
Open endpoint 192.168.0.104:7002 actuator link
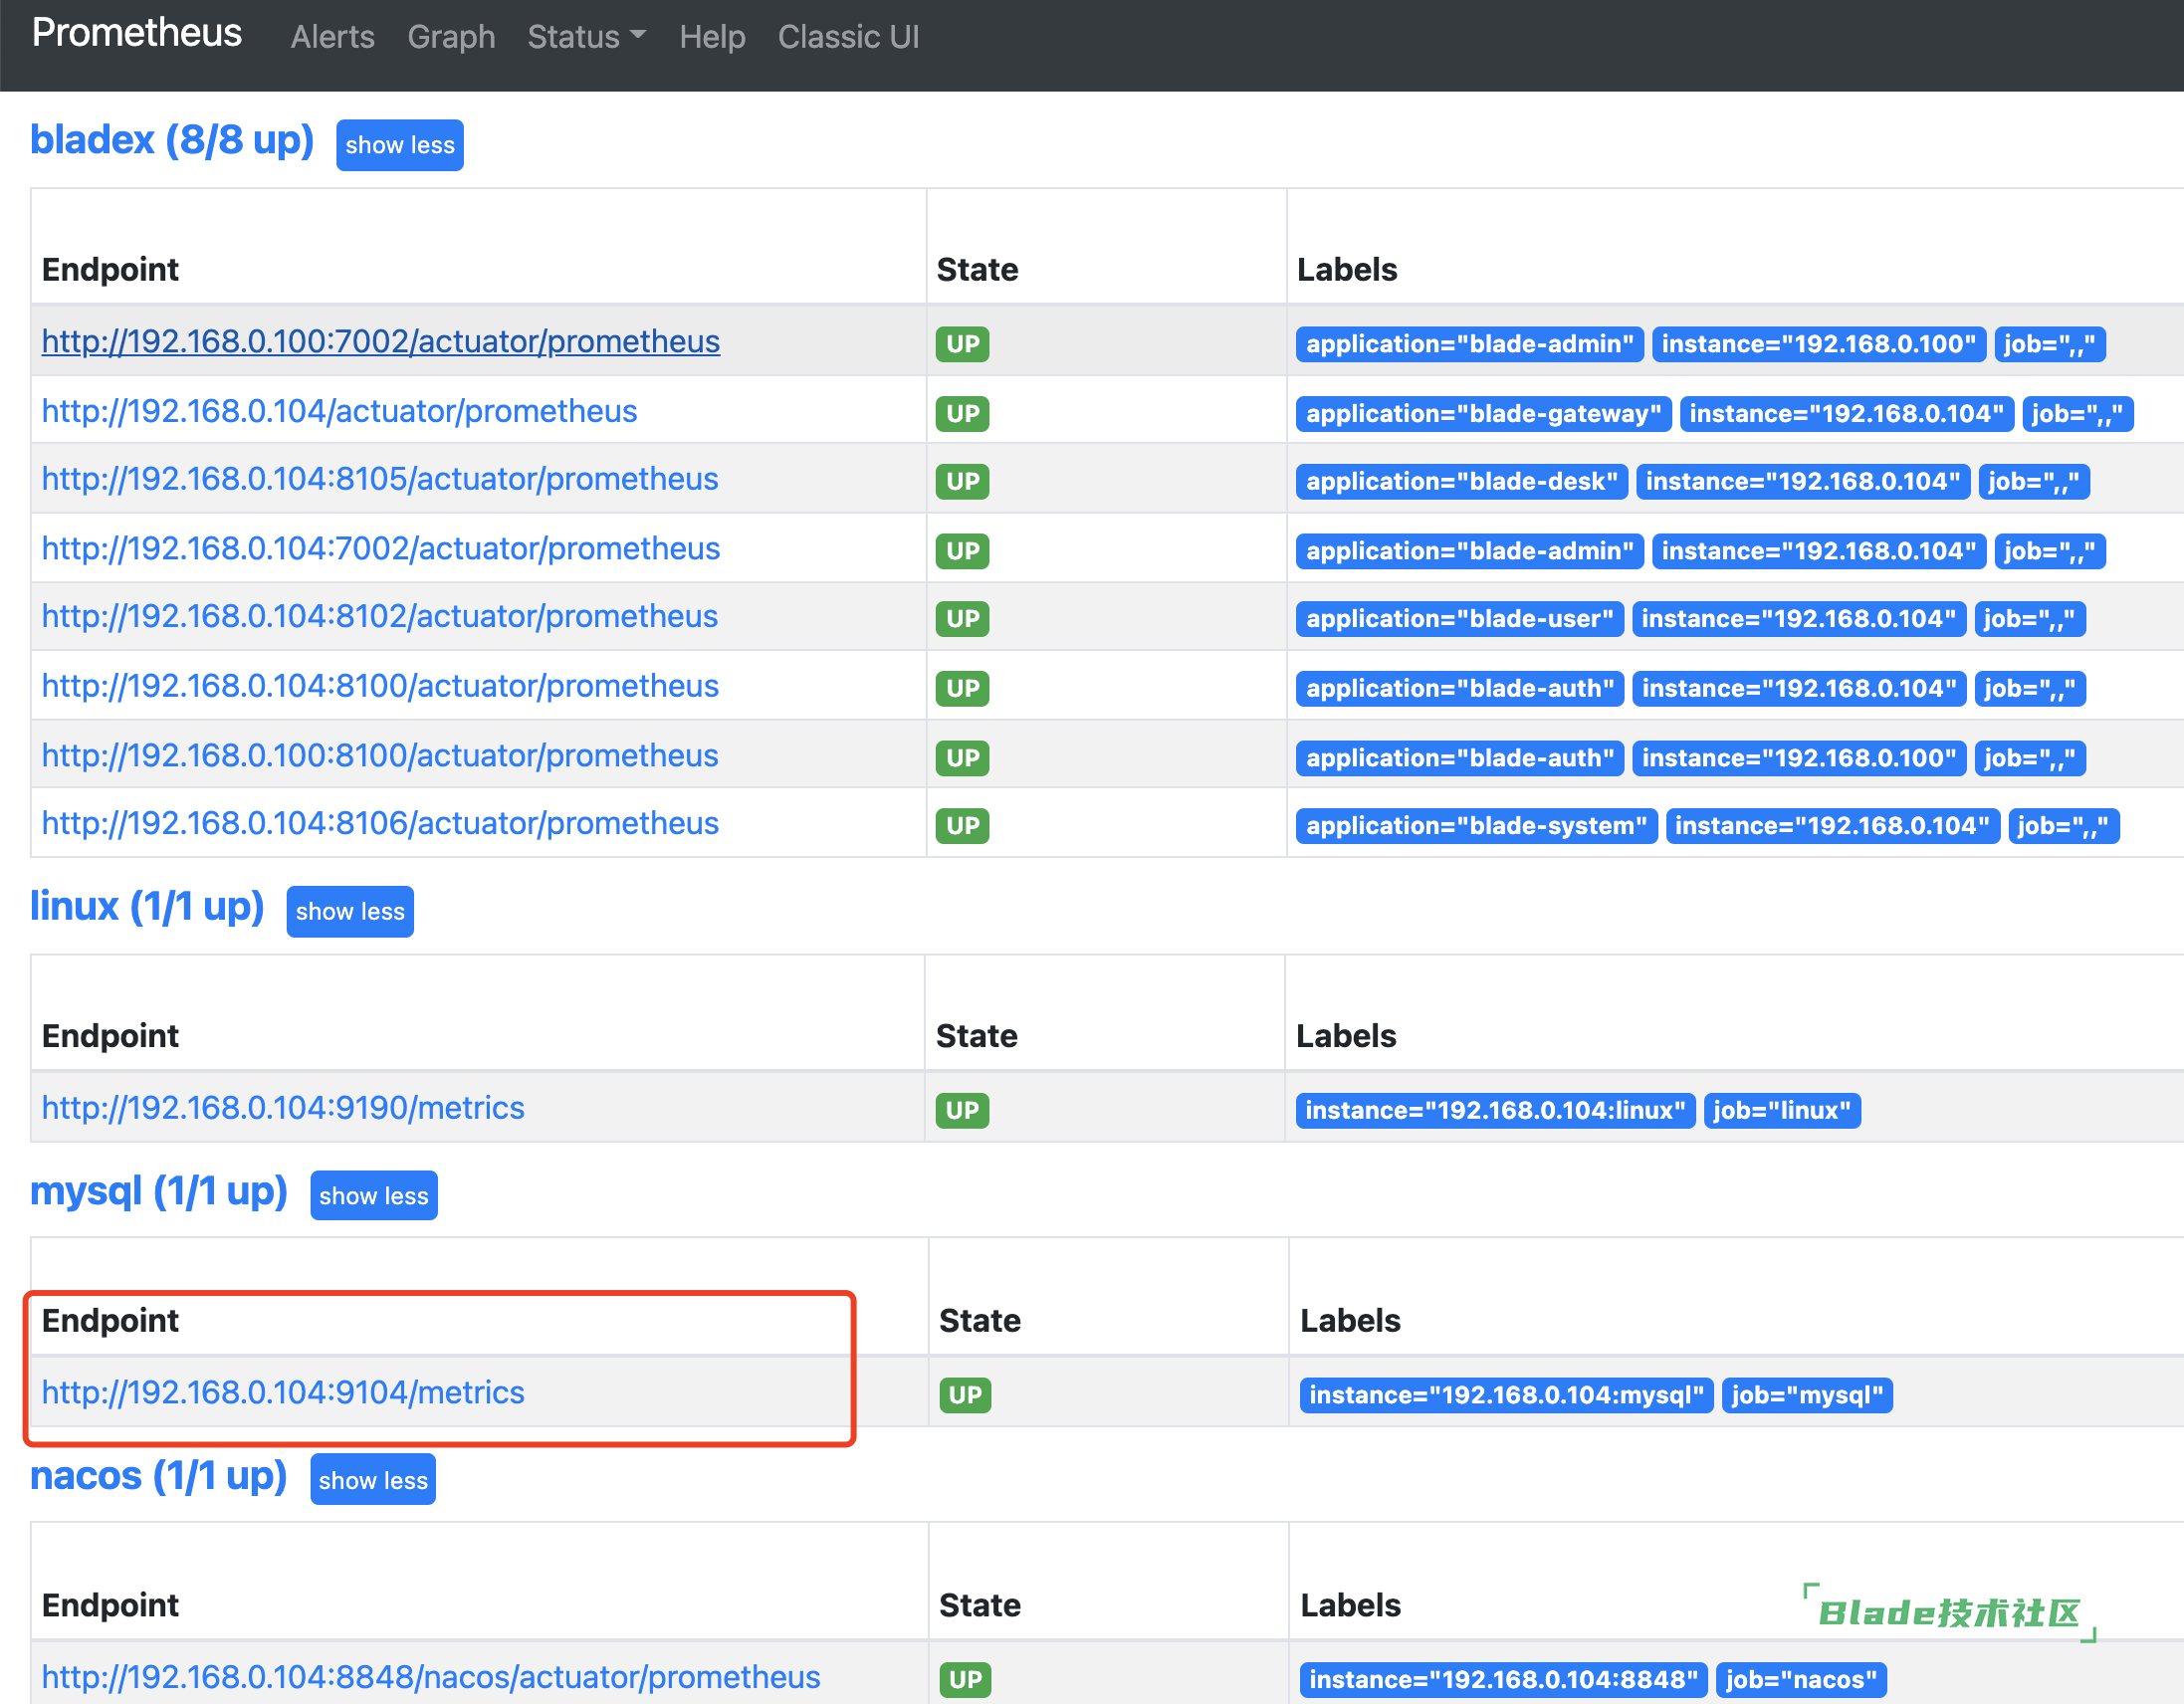[381, 548]
